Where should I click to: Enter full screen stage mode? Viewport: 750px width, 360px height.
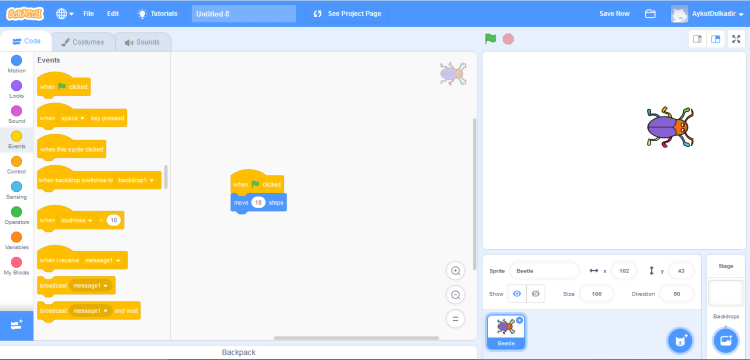click(736, 39)
